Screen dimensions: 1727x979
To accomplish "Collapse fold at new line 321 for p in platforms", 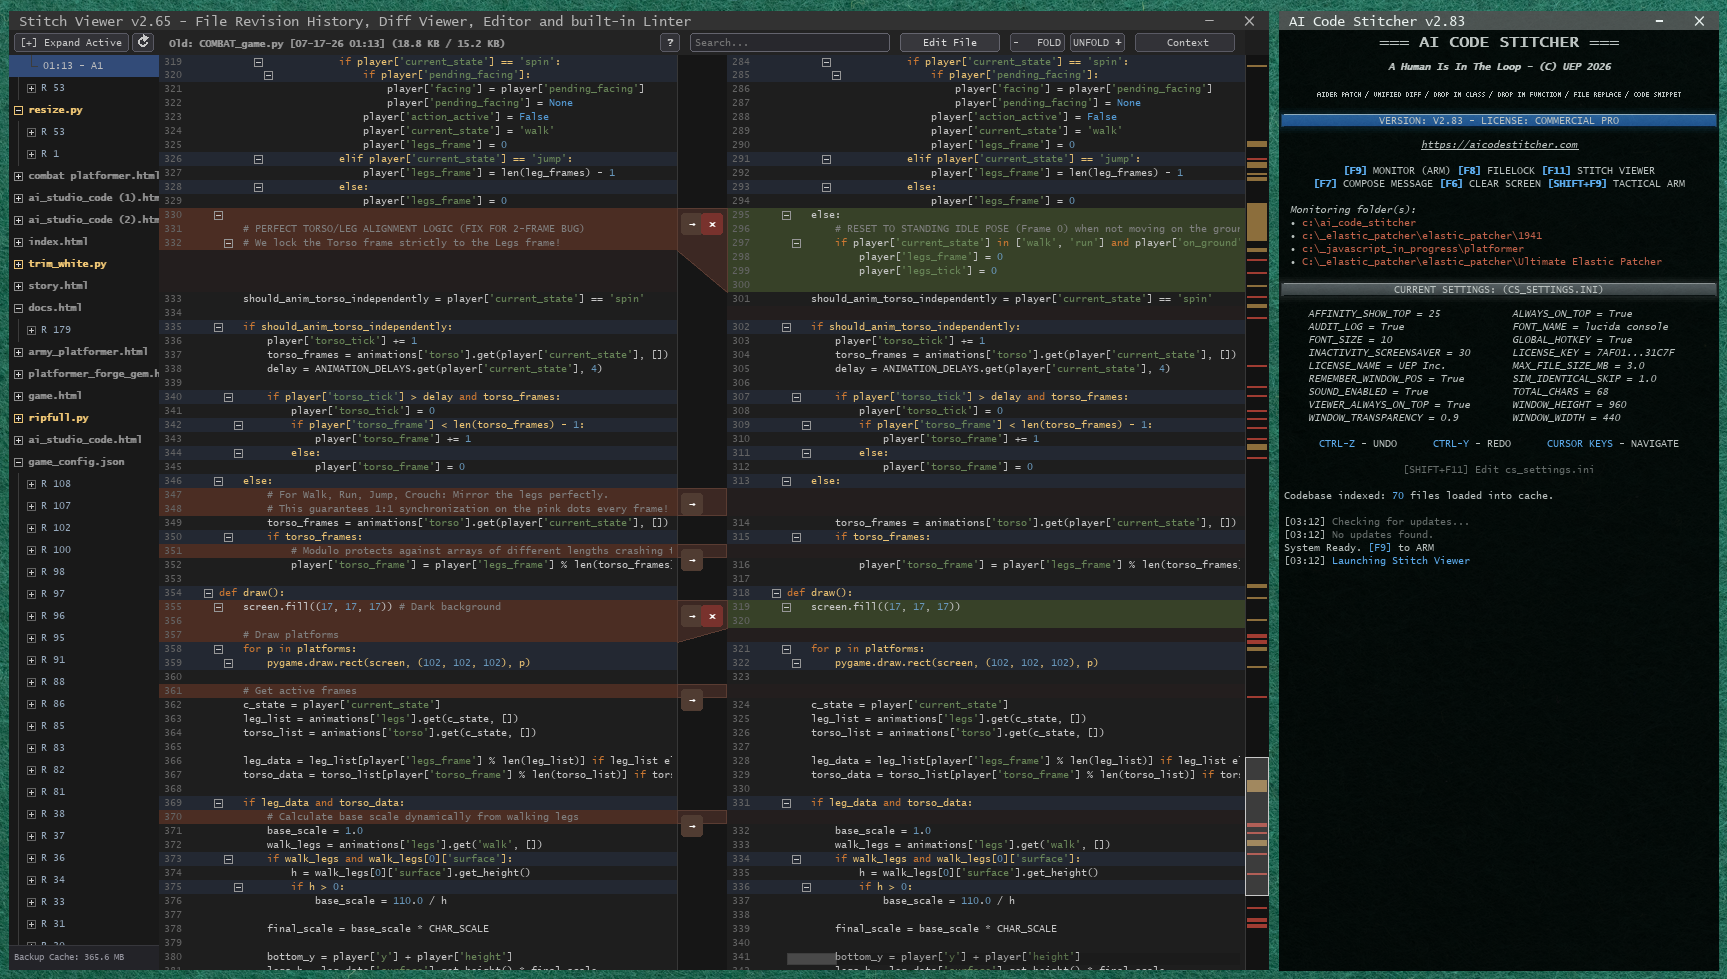I will click(x=786, y=649).
